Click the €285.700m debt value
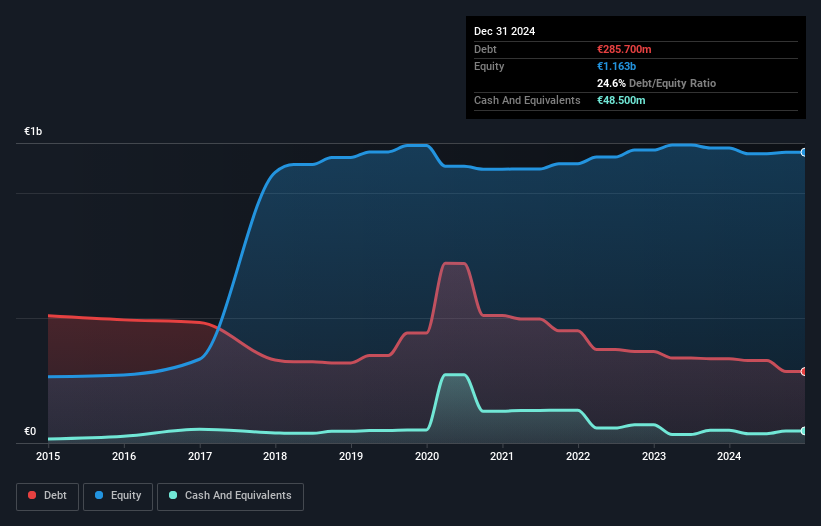821x526 pixels. (x=624, y=49)
